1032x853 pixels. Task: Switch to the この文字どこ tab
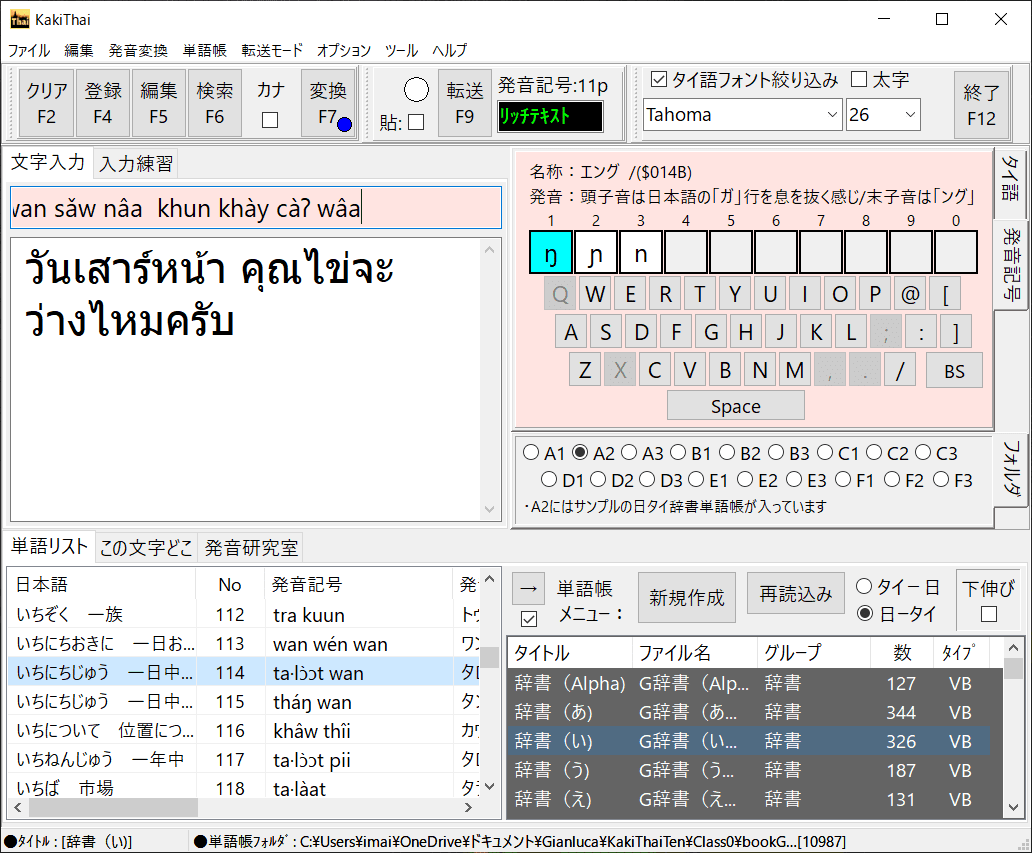(146, 548)
